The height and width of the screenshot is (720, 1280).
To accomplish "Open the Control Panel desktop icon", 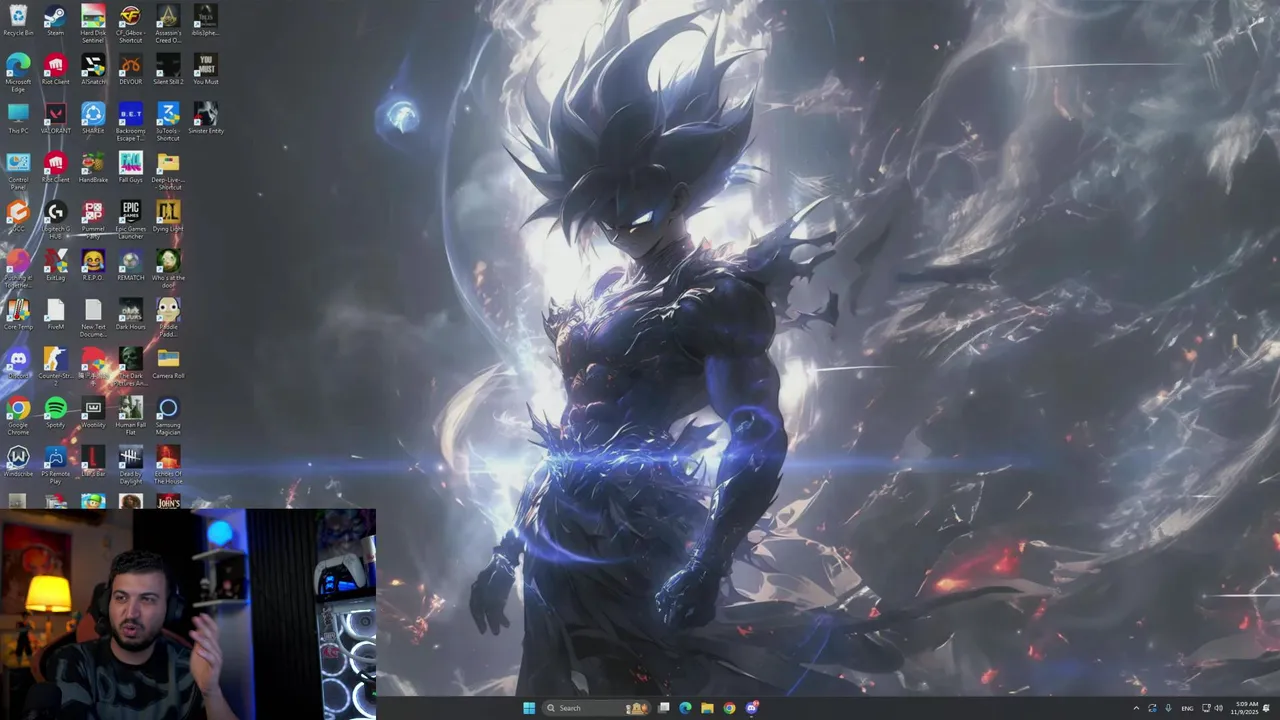I will coord(18,171).
